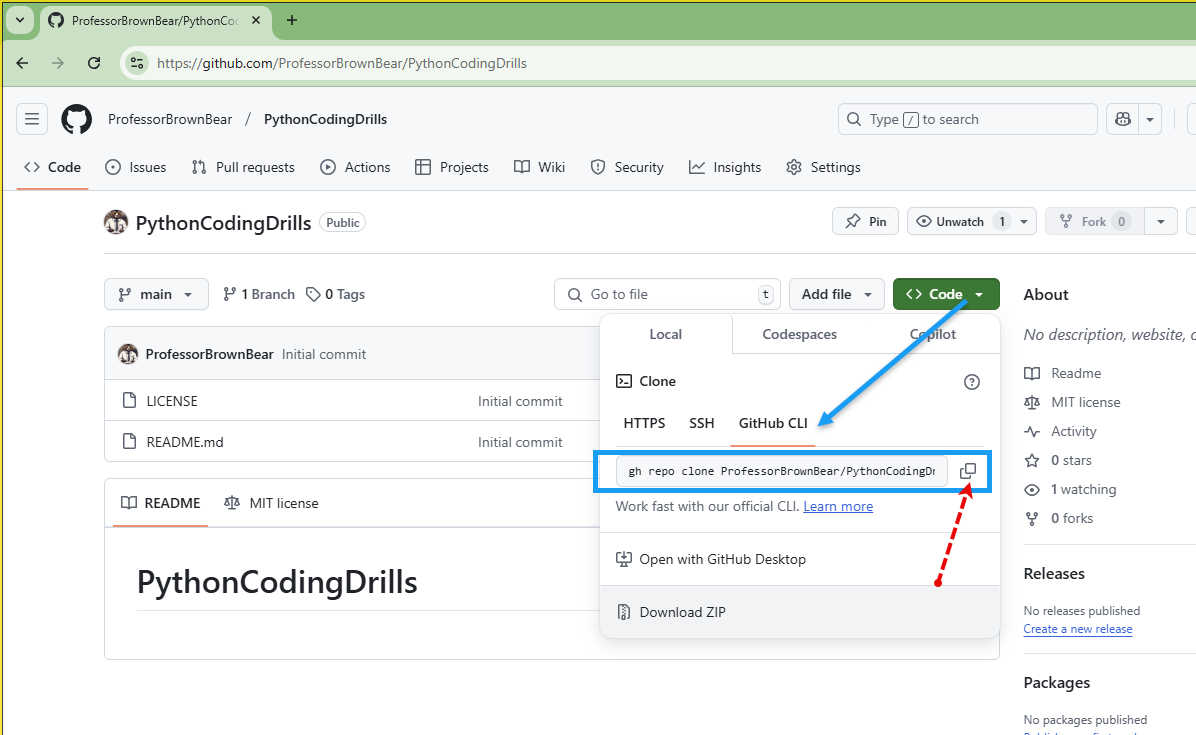Expand the Add file dropdown

(x=837, y=294)
